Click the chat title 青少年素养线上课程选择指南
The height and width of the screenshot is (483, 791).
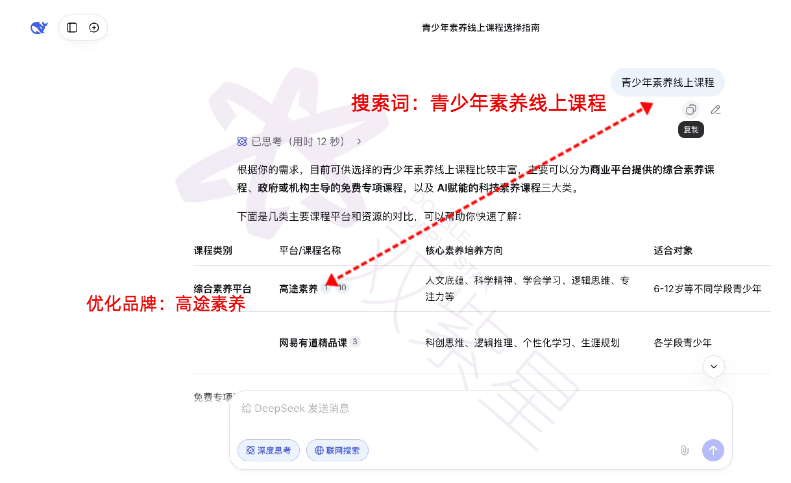point(481,28)
